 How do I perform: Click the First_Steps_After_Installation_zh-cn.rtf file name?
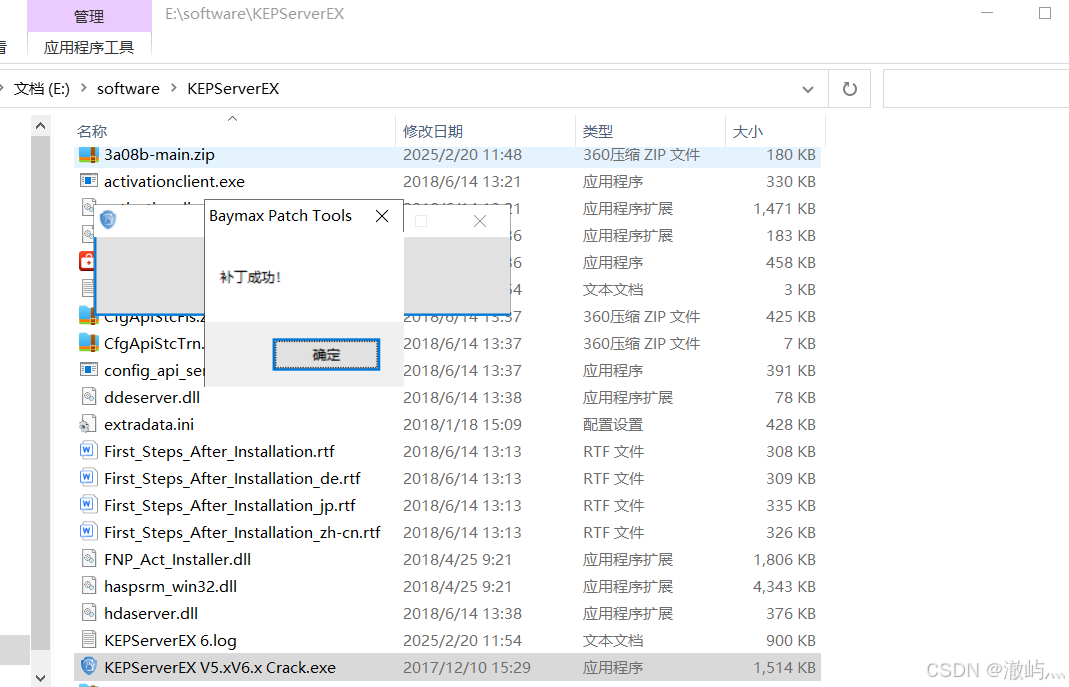pyautogui.click(x=242, y=532)
